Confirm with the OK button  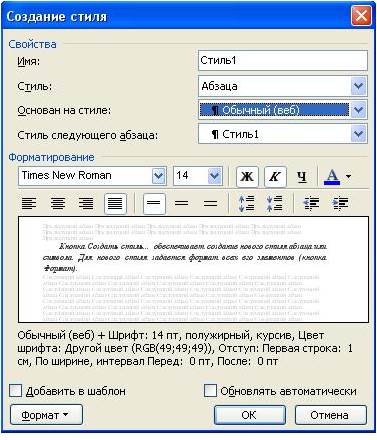coord(250,415)
